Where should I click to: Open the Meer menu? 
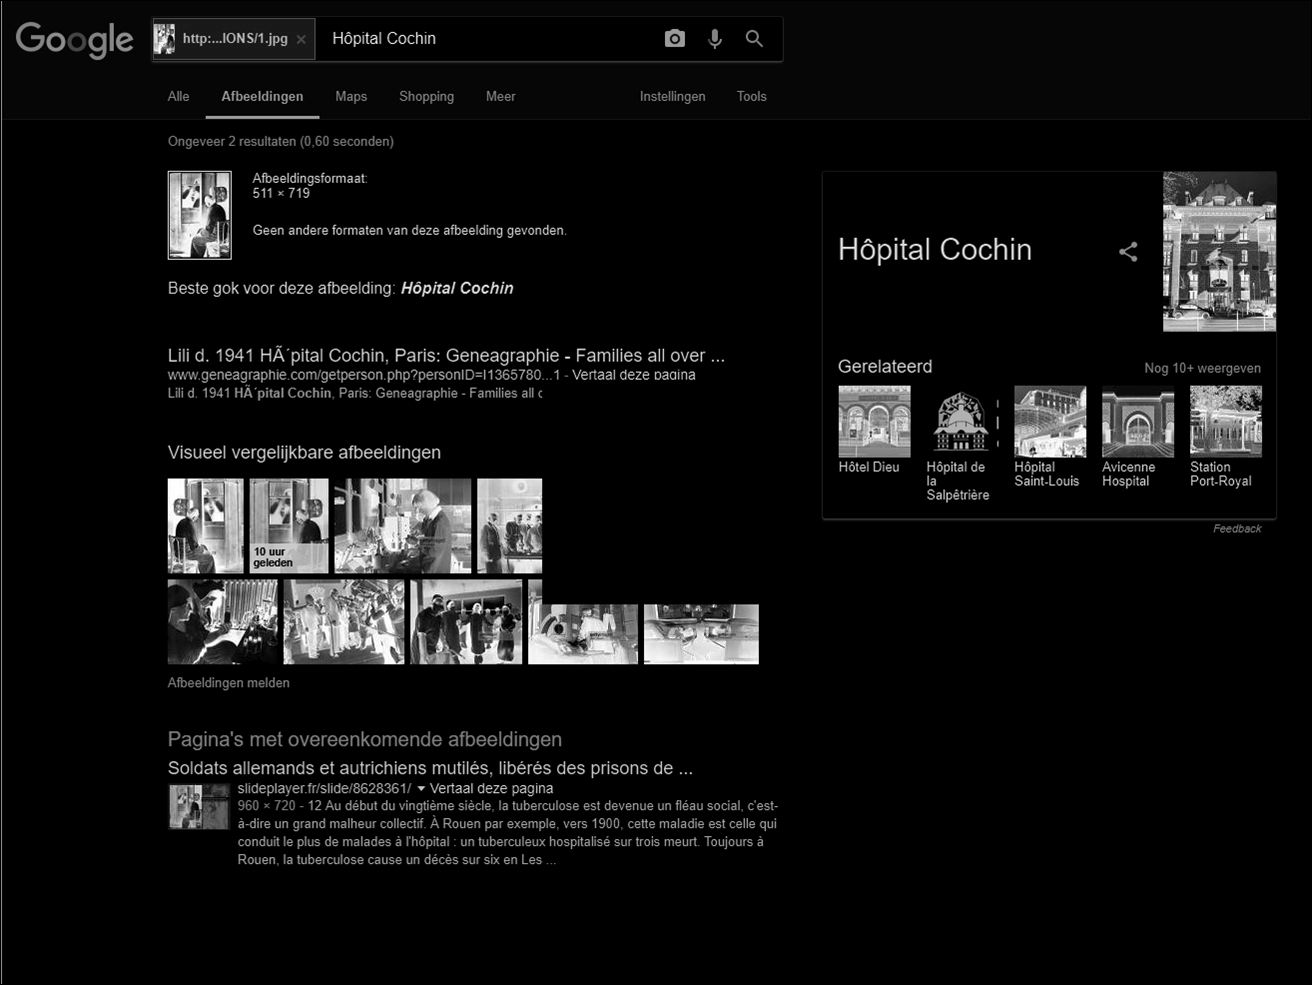(500, 97)
